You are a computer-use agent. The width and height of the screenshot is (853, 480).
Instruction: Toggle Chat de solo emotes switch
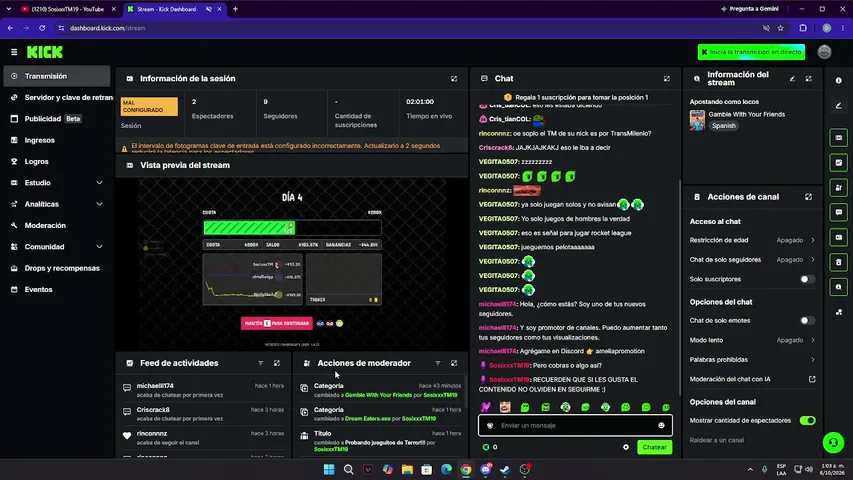click(x=807, y=321)
